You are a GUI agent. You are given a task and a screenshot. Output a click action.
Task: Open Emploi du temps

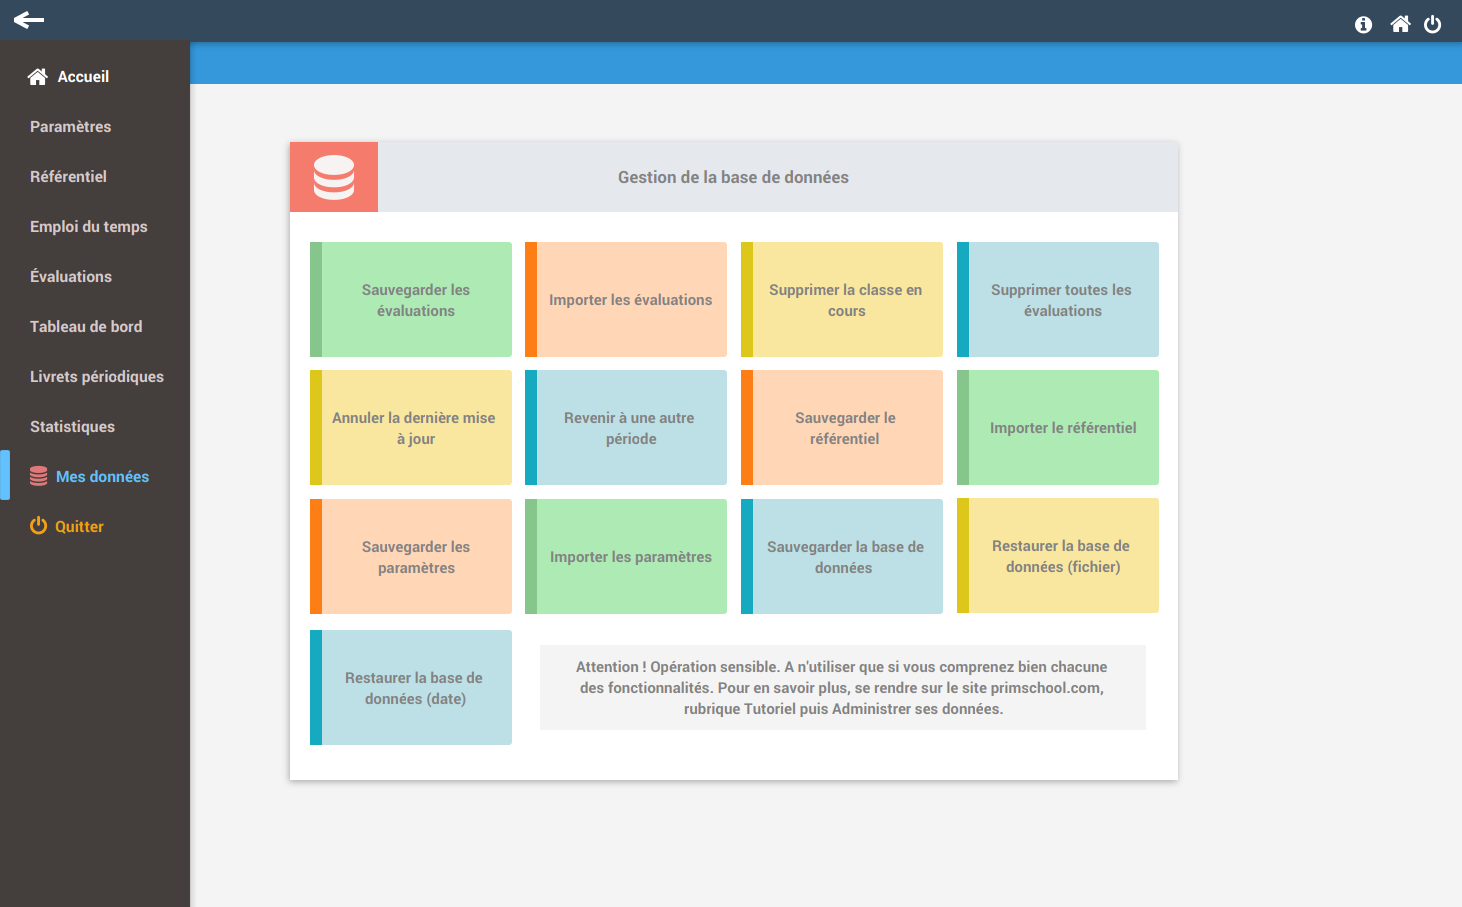pos(88,227)
